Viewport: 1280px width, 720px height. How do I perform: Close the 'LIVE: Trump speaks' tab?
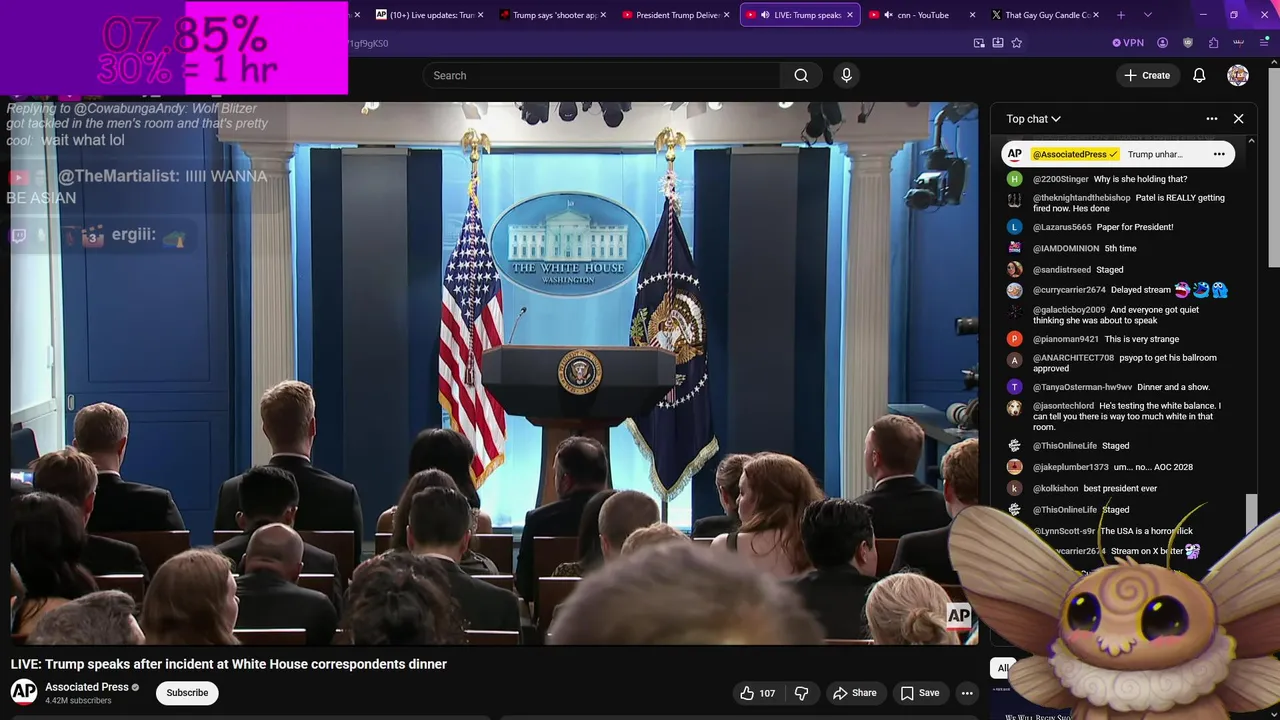(850, 15)
